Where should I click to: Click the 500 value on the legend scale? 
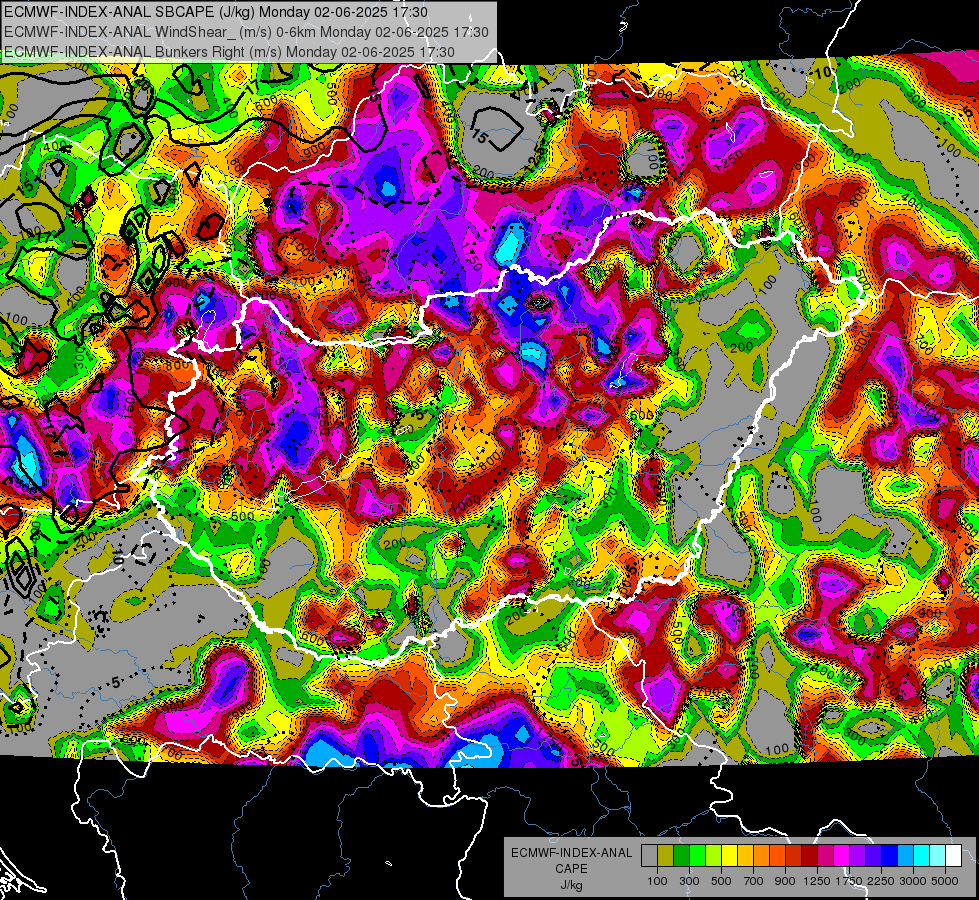721,881
